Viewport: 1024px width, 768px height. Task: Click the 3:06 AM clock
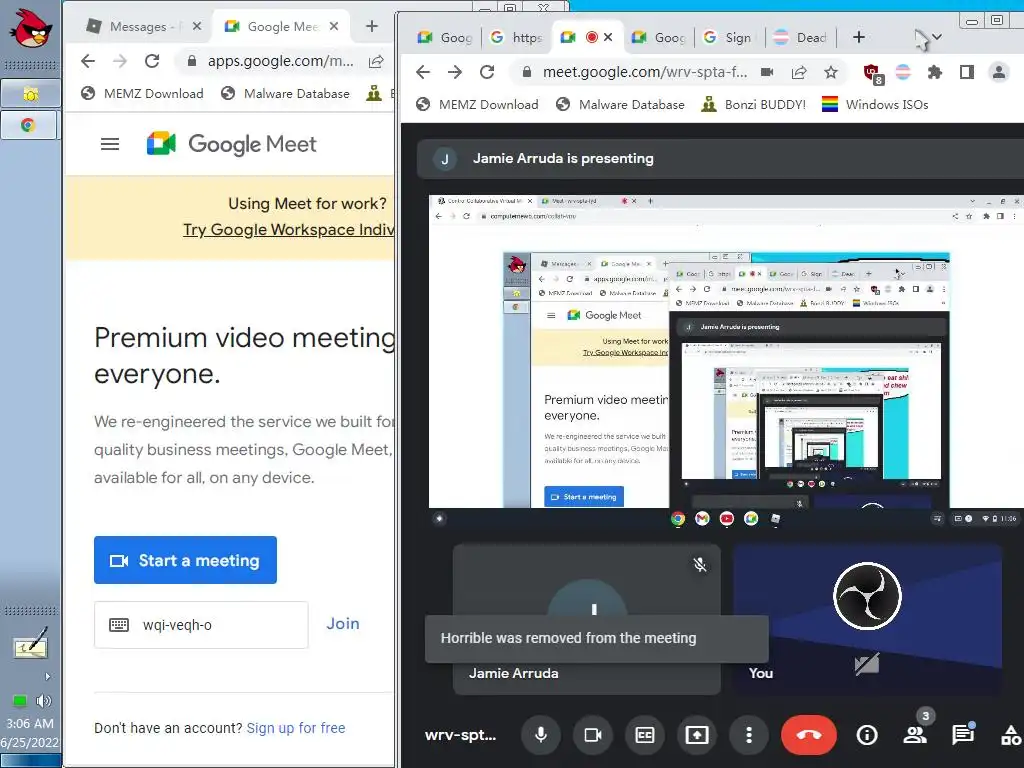(30, 724)
